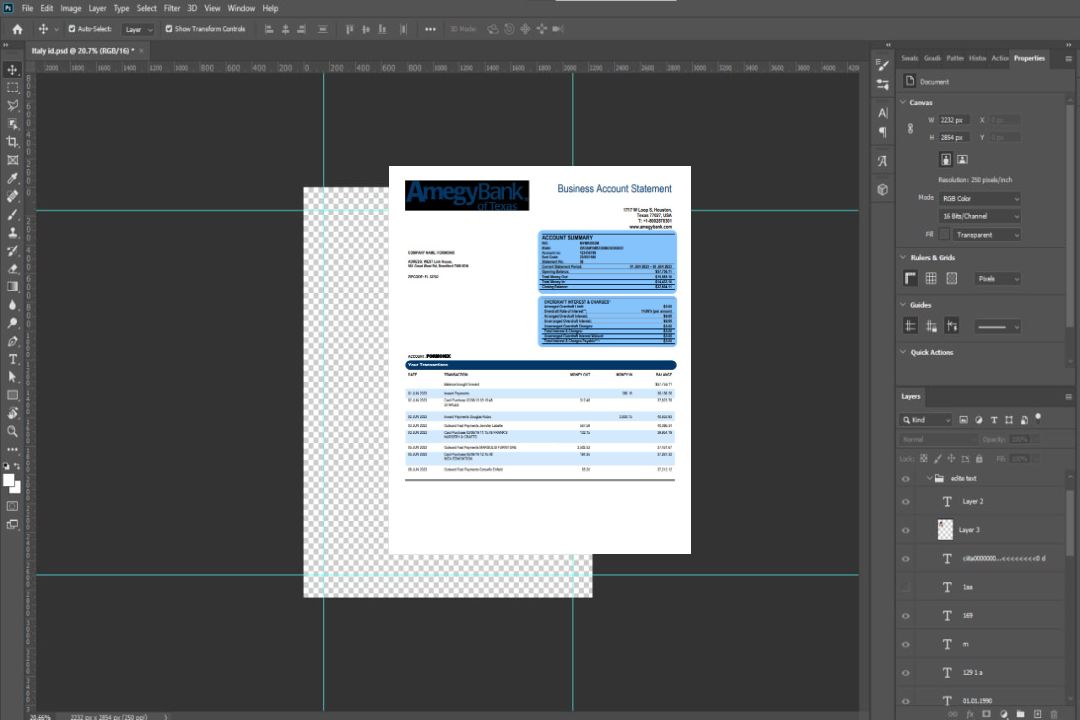Open the Filter menu
Viewport: 1080px width, 720px height.
coord(172,8)
